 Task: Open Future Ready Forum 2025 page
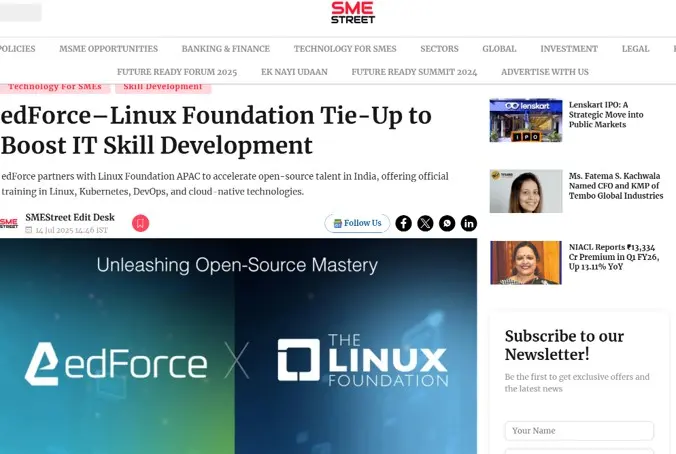click(x=177, y=72)
